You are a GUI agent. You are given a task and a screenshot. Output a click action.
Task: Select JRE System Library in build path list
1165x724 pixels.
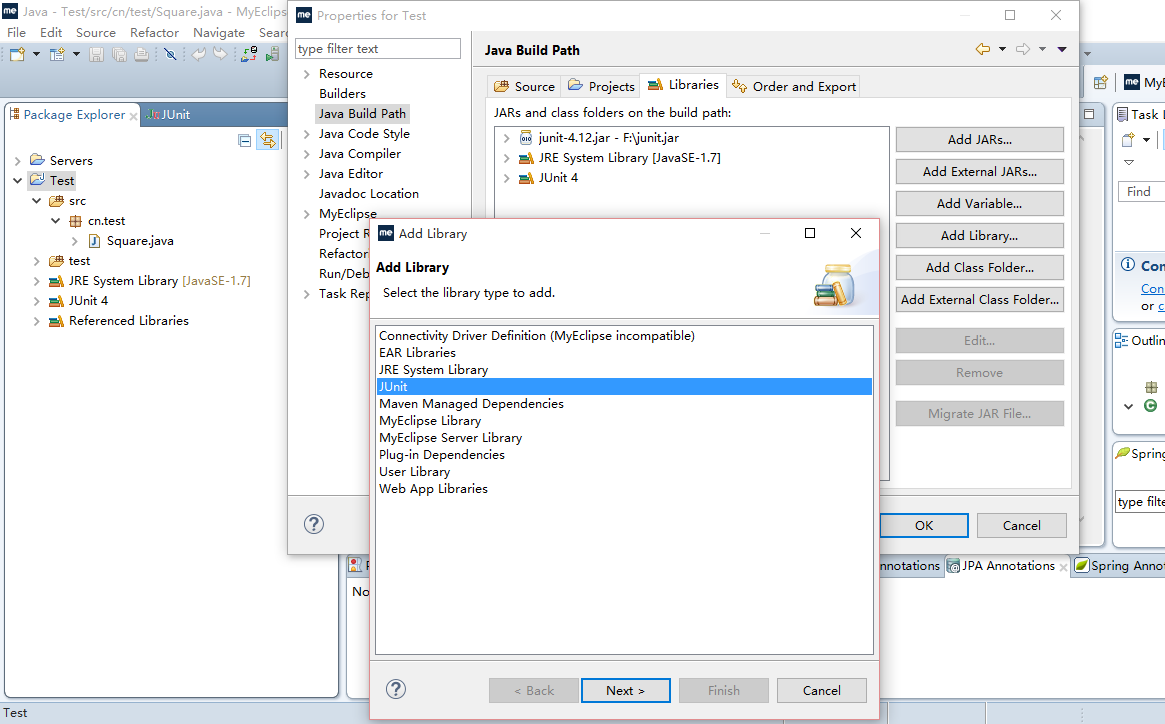(629, 158)
